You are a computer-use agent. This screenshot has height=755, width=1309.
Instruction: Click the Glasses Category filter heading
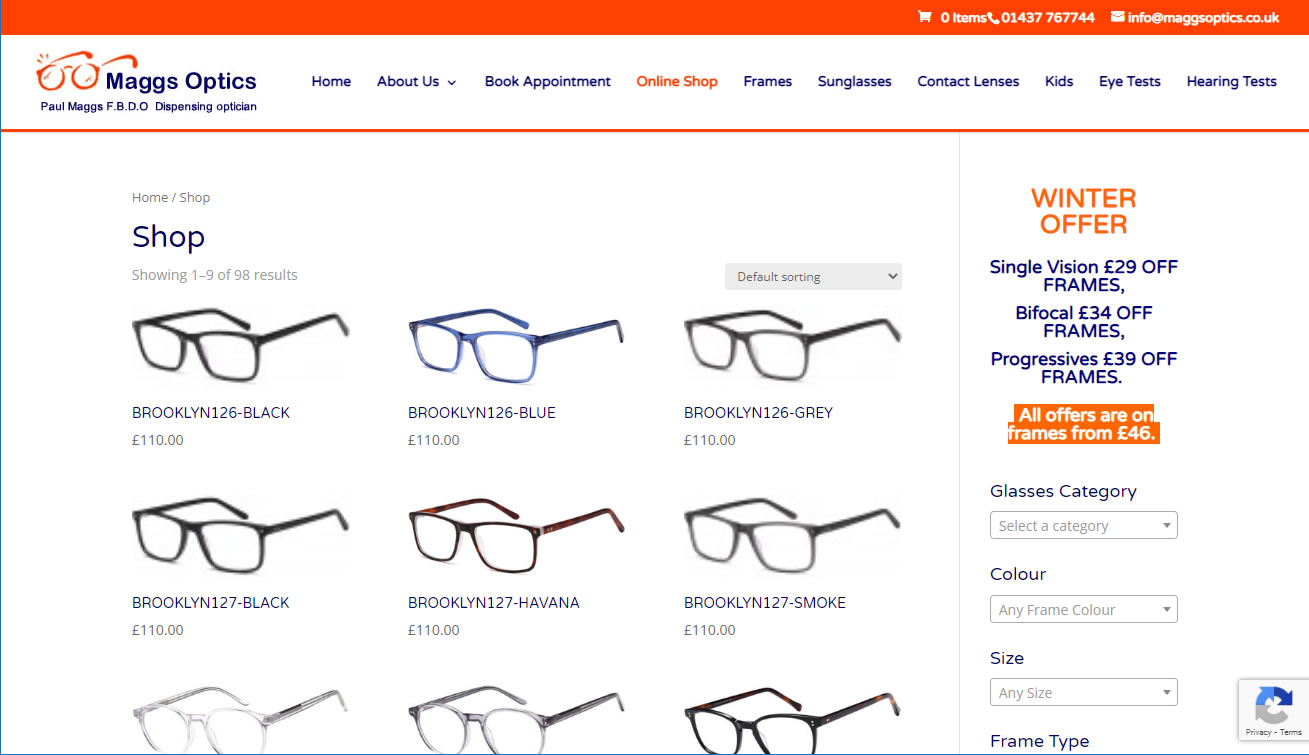(x=1063, y=491)
